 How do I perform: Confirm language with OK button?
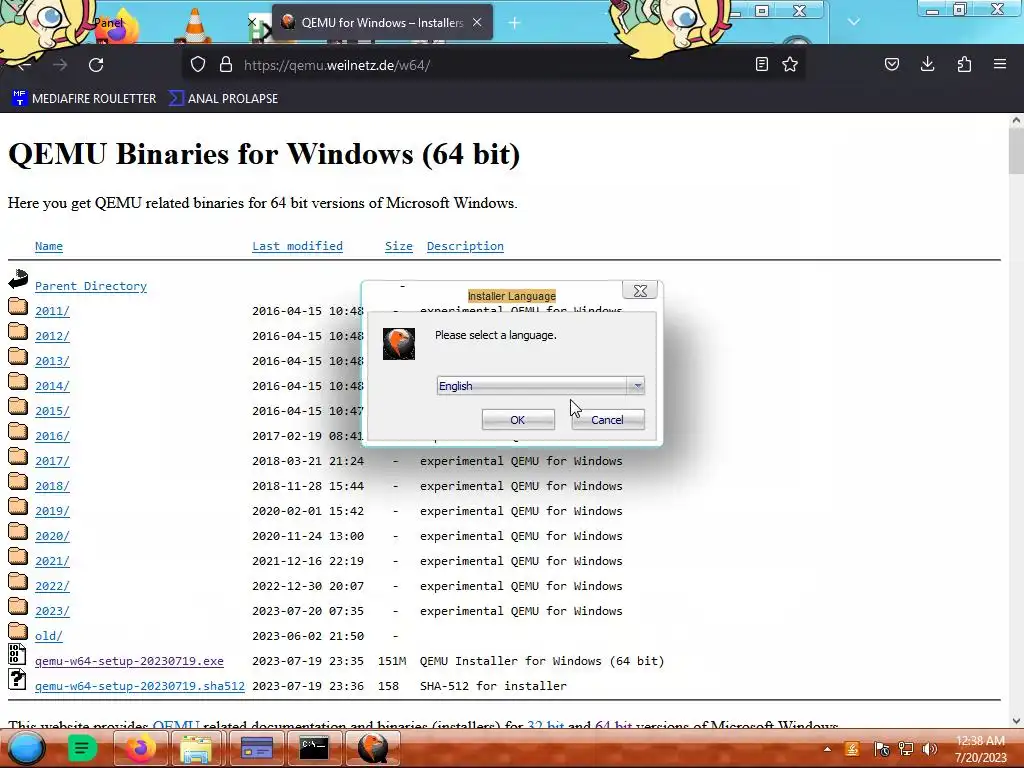[x=518, y=420]
